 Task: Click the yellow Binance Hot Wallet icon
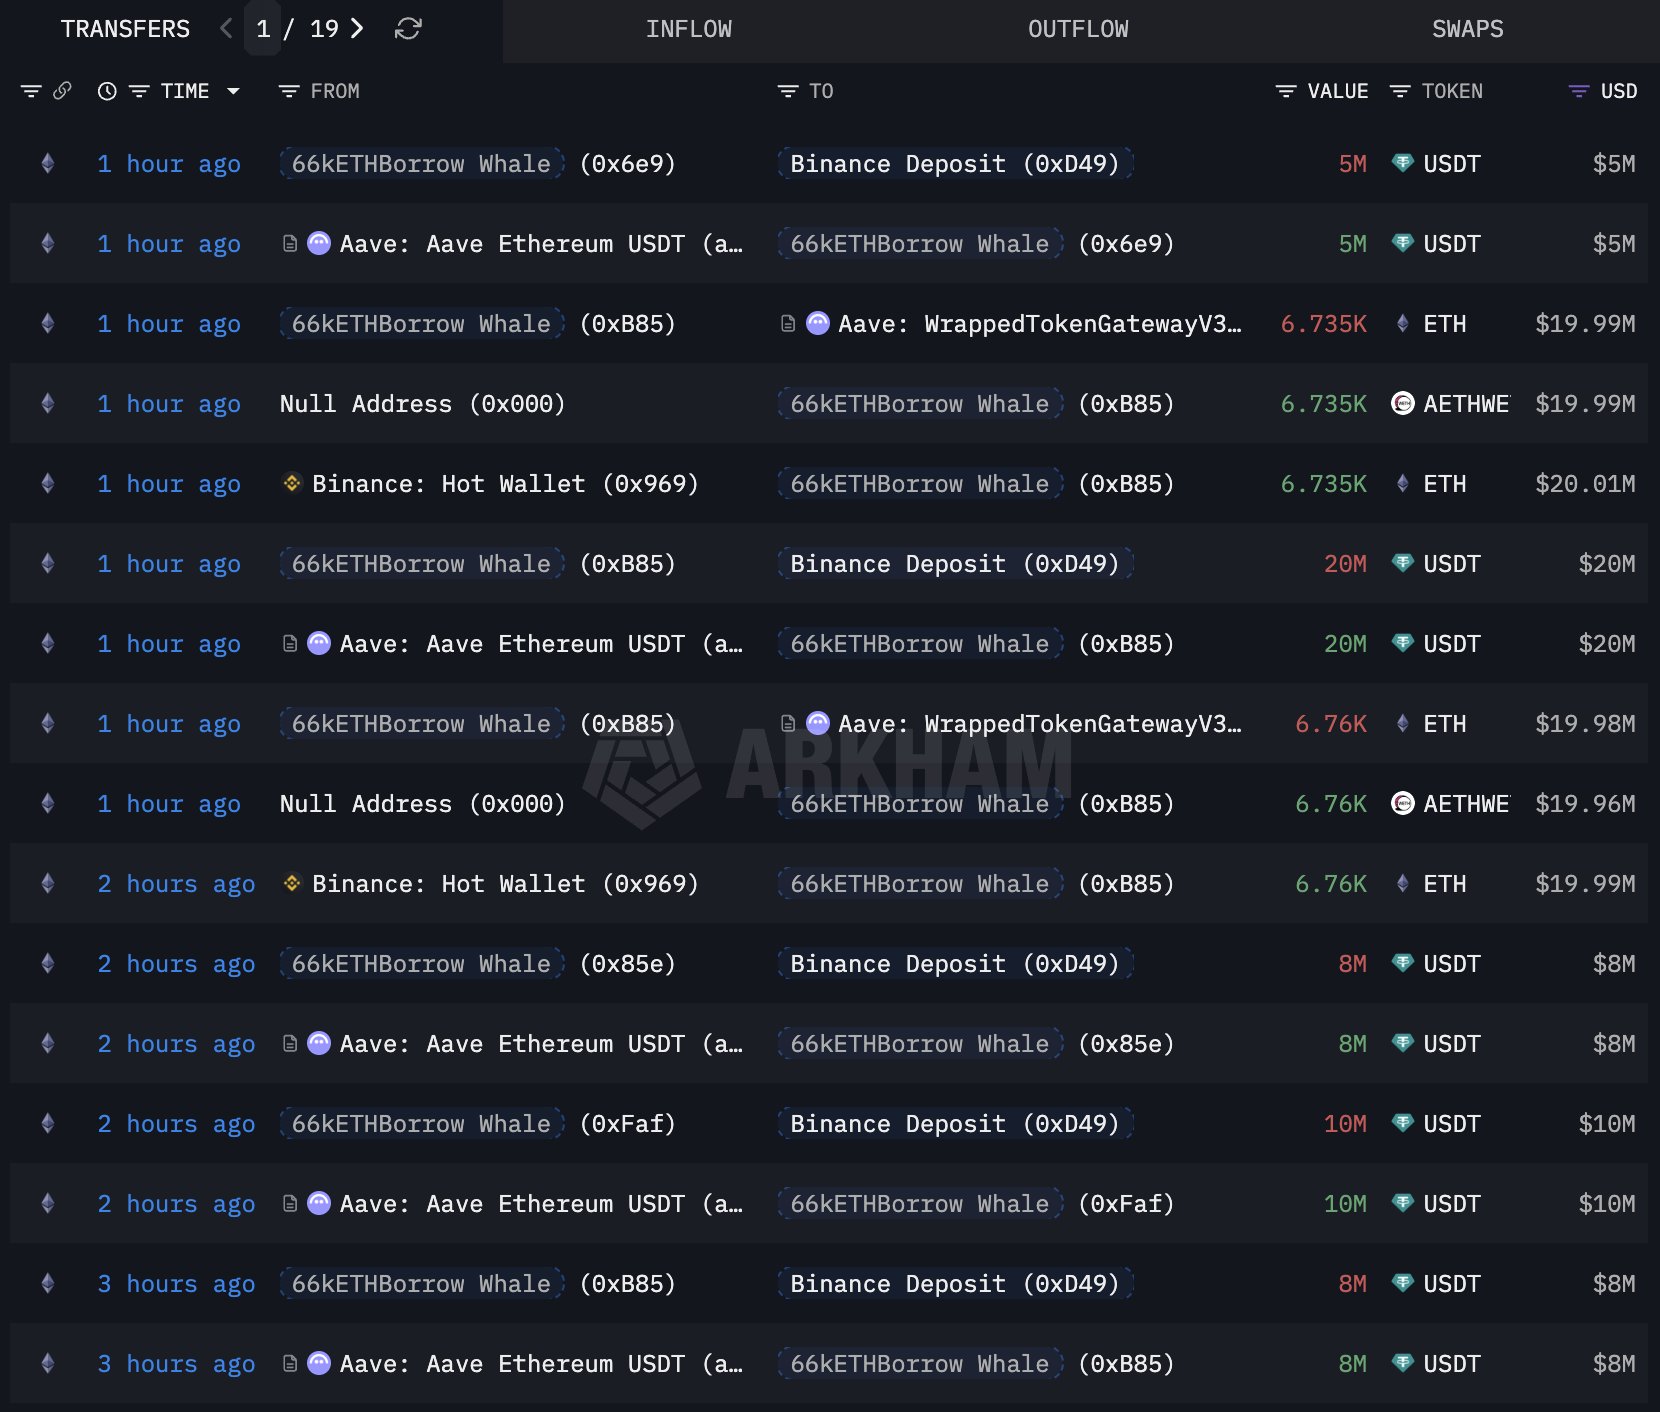tap(290, 483)
